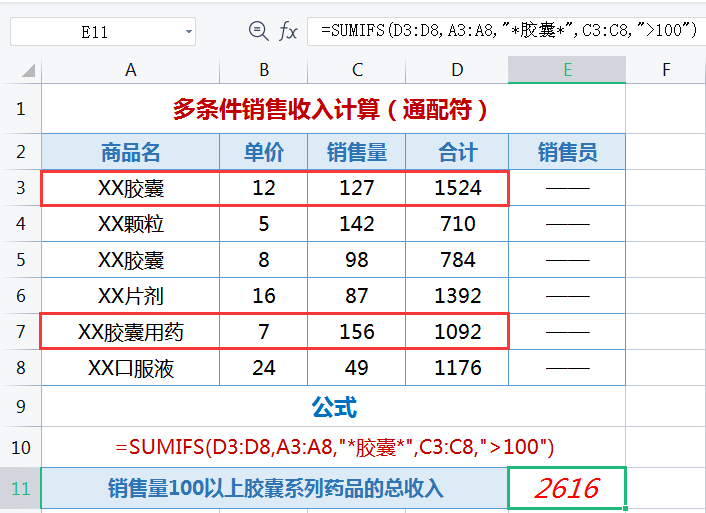Viewport: 706px width, 513px height.
Task: Click the 公式 label cell in row 9
Action: click(x=333, y=406)
